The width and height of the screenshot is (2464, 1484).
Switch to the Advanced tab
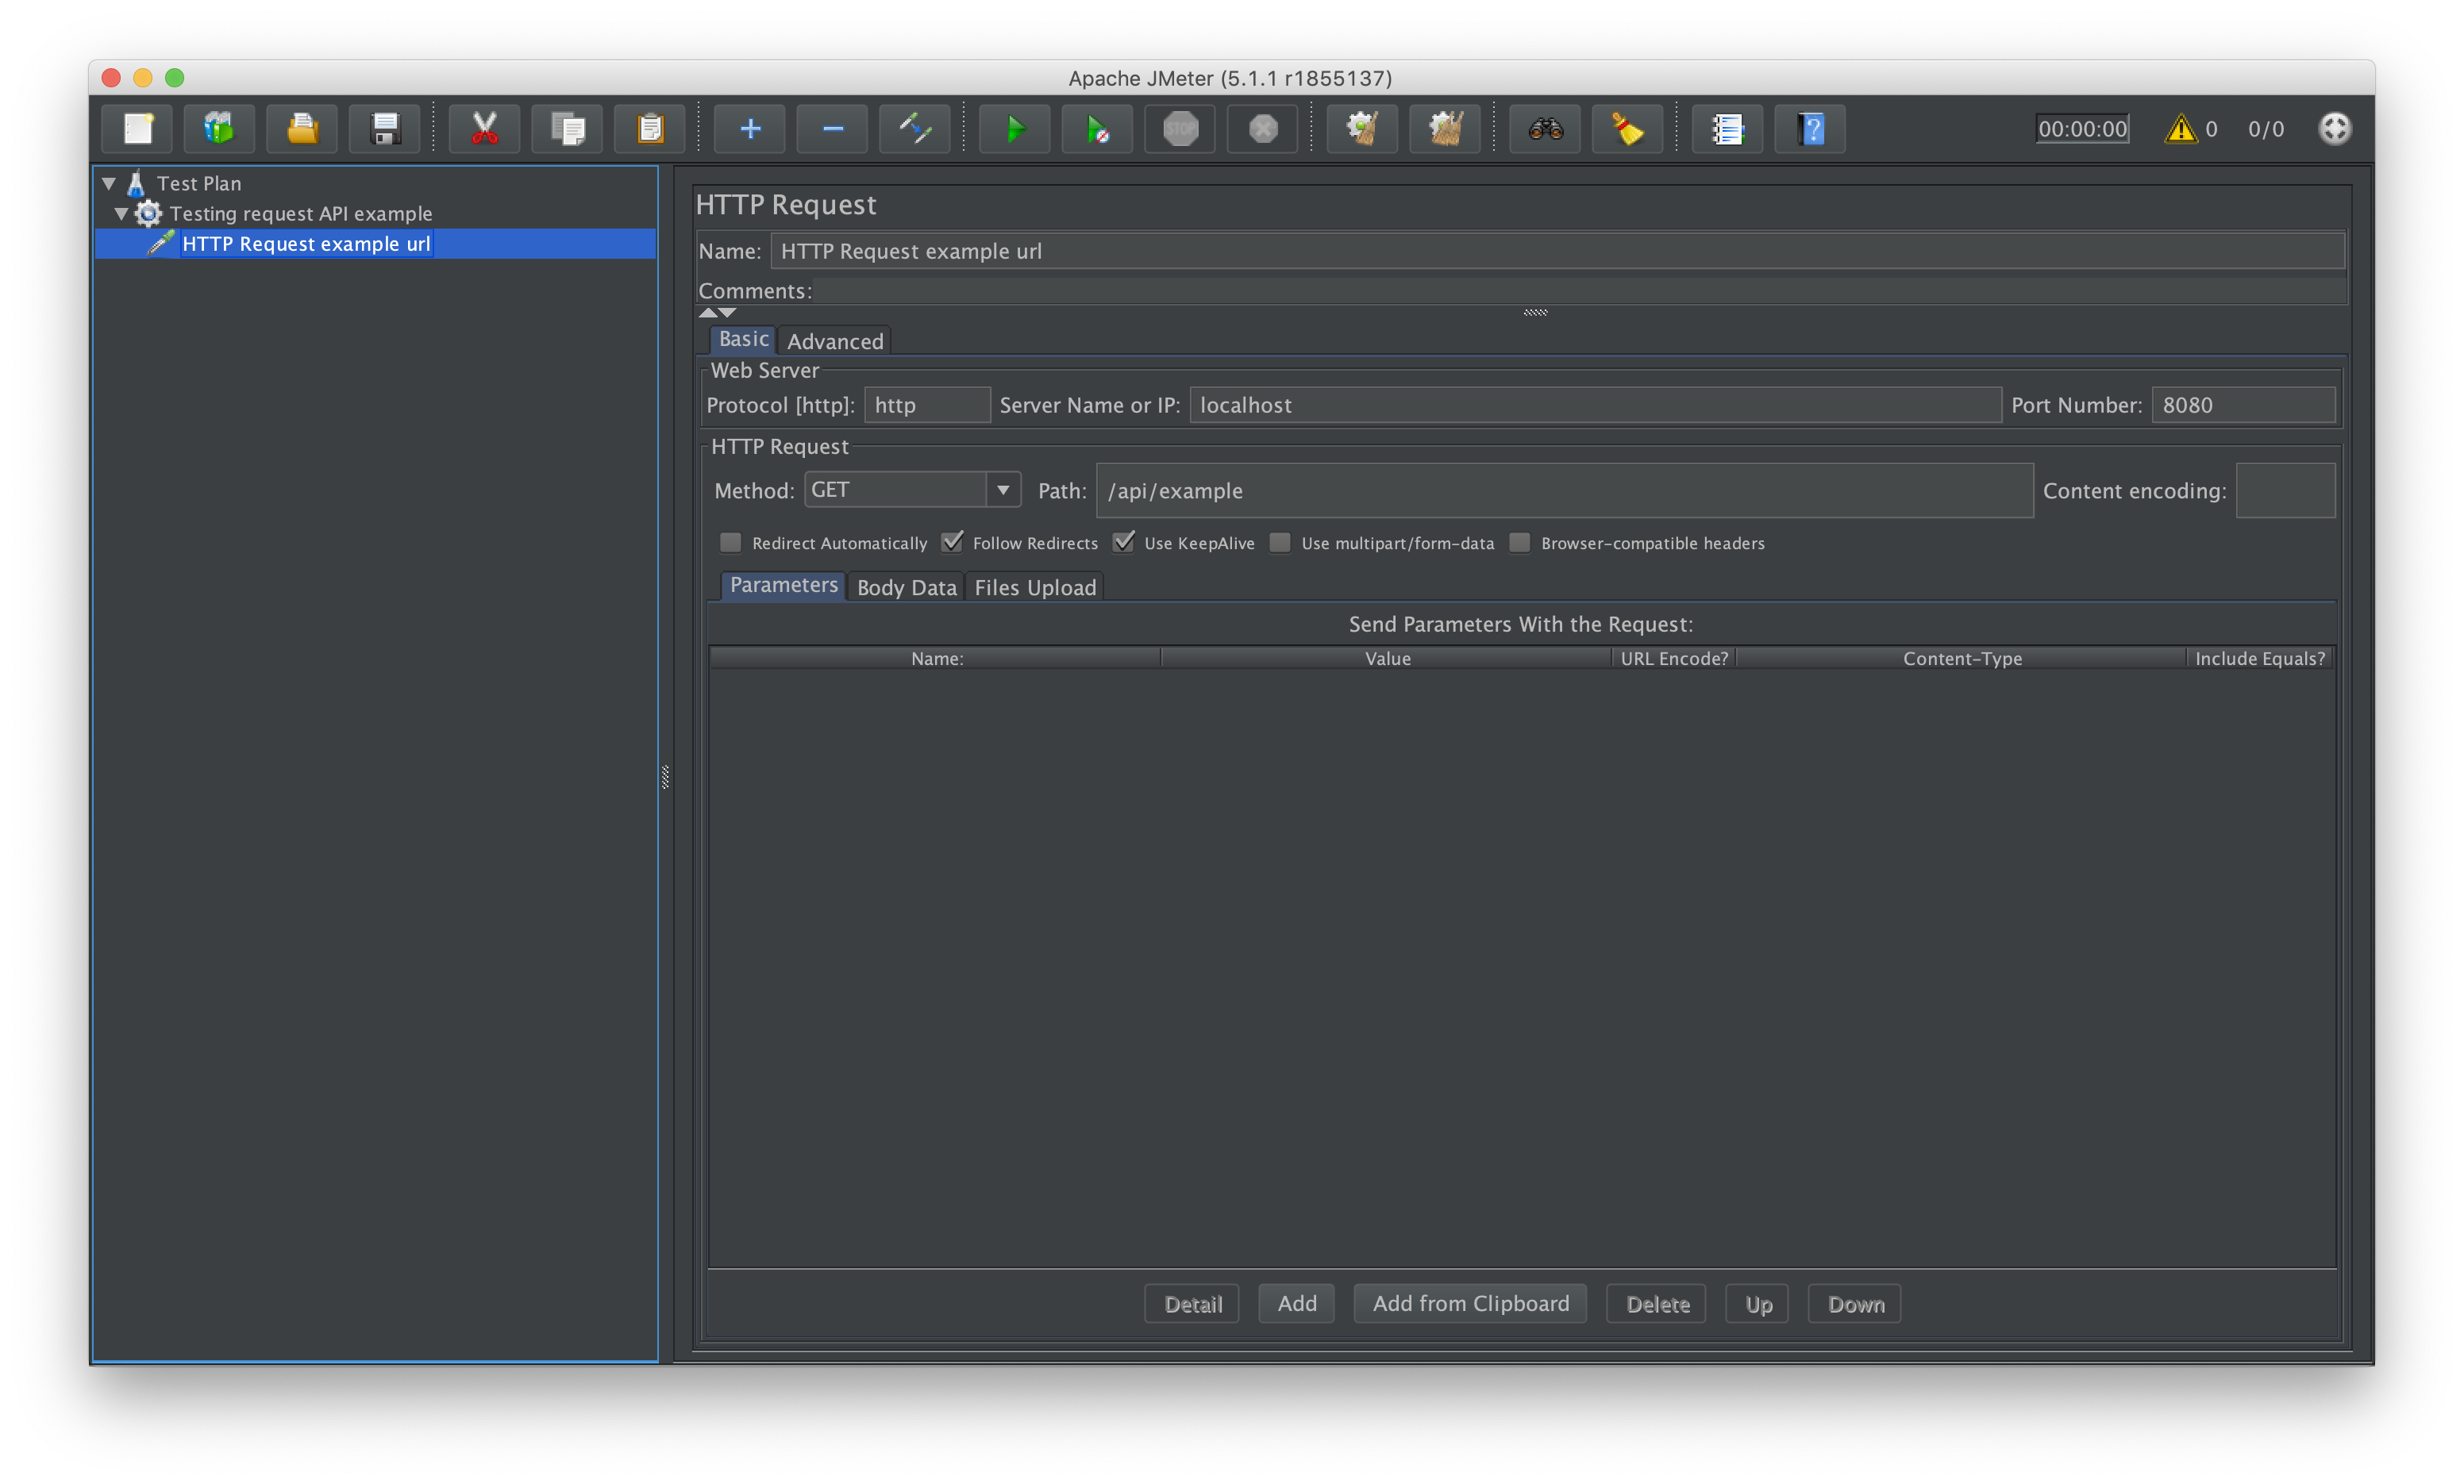pyautogui.click(x=834, y=340)
